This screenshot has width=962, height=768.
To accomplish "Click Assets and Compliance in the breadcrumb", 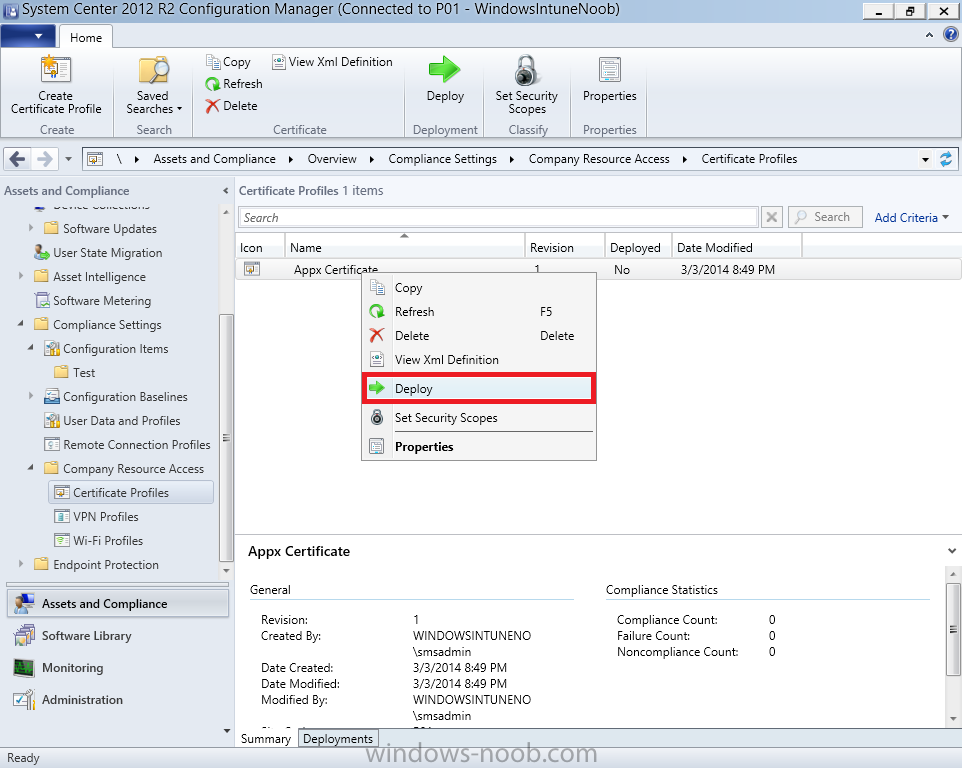I will coord(214,159).
